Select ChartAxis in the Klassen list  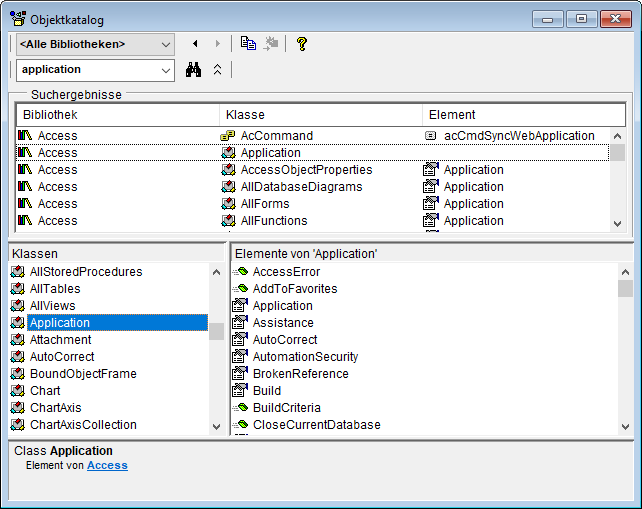coord(56,408)
